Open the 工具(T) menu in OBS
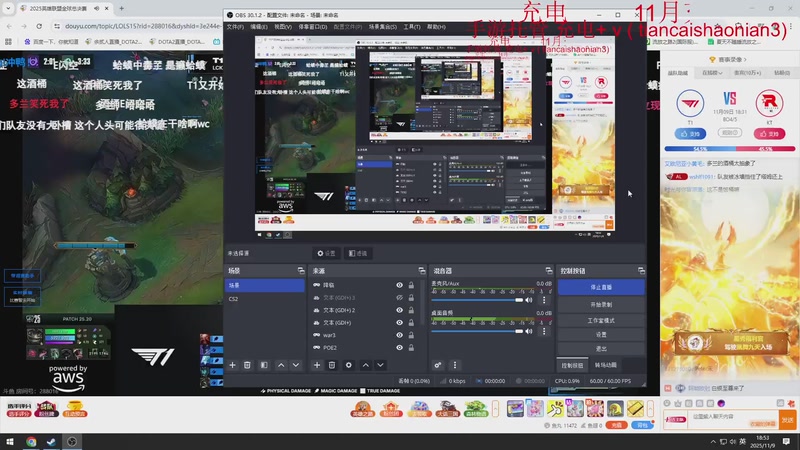Screen dimensions: 800x450 pos(412,27)
